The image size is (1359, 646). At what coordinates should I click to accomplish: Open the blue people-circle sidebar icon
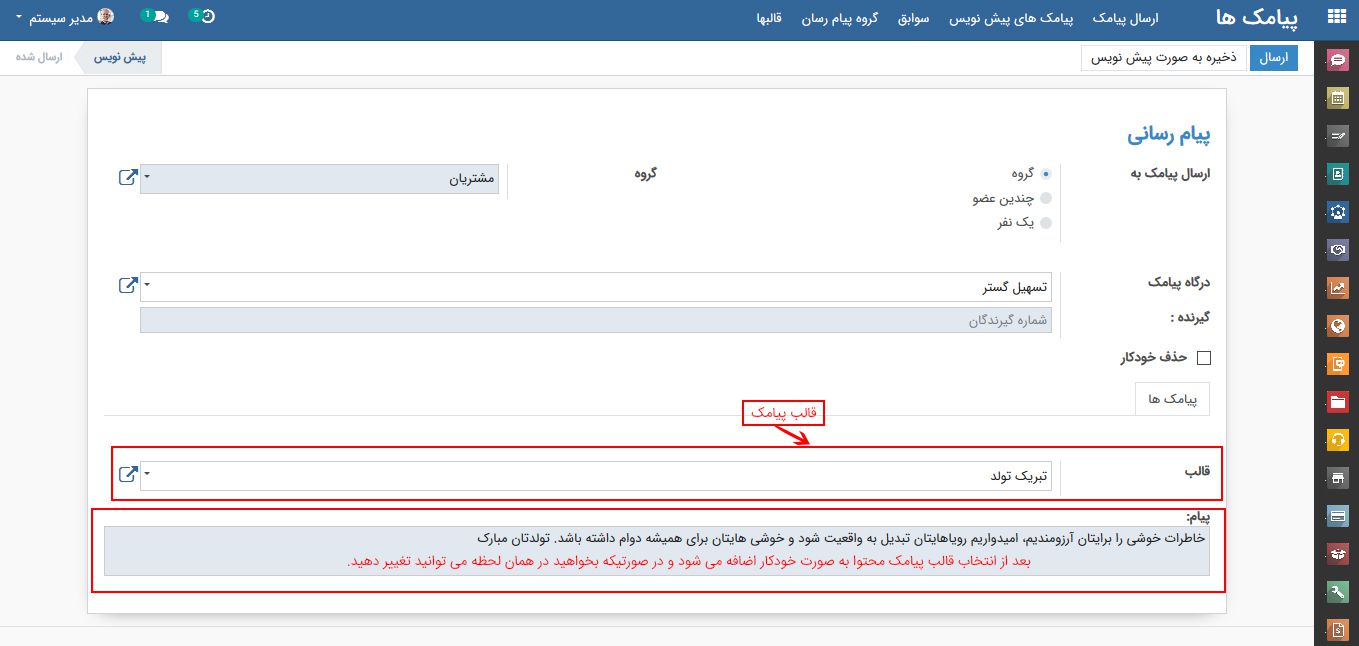[x=1338, y=212]
